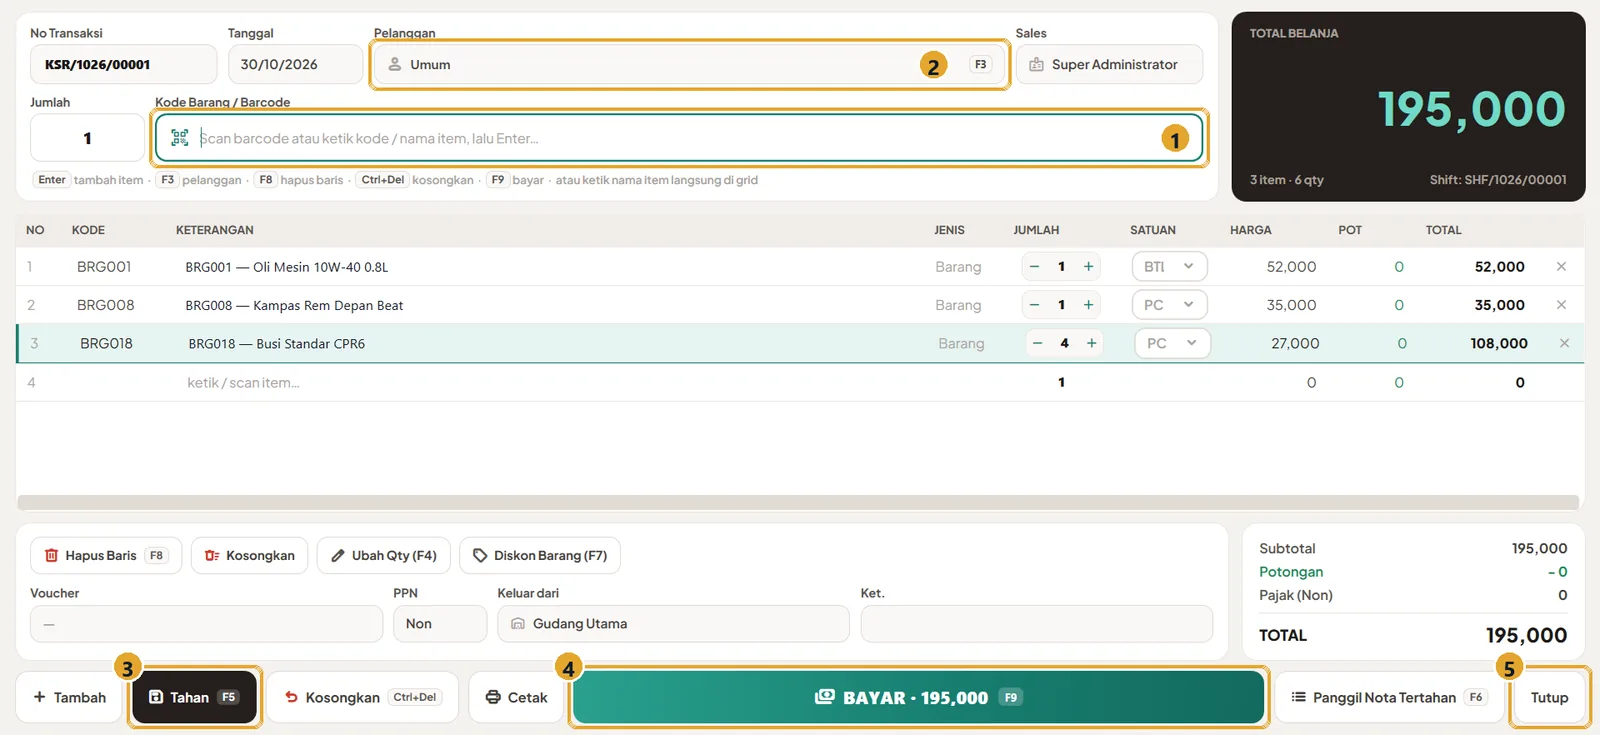
Task: Increase quantity of Kampas Rem Depan Beat
Action: coord(1088,305)
